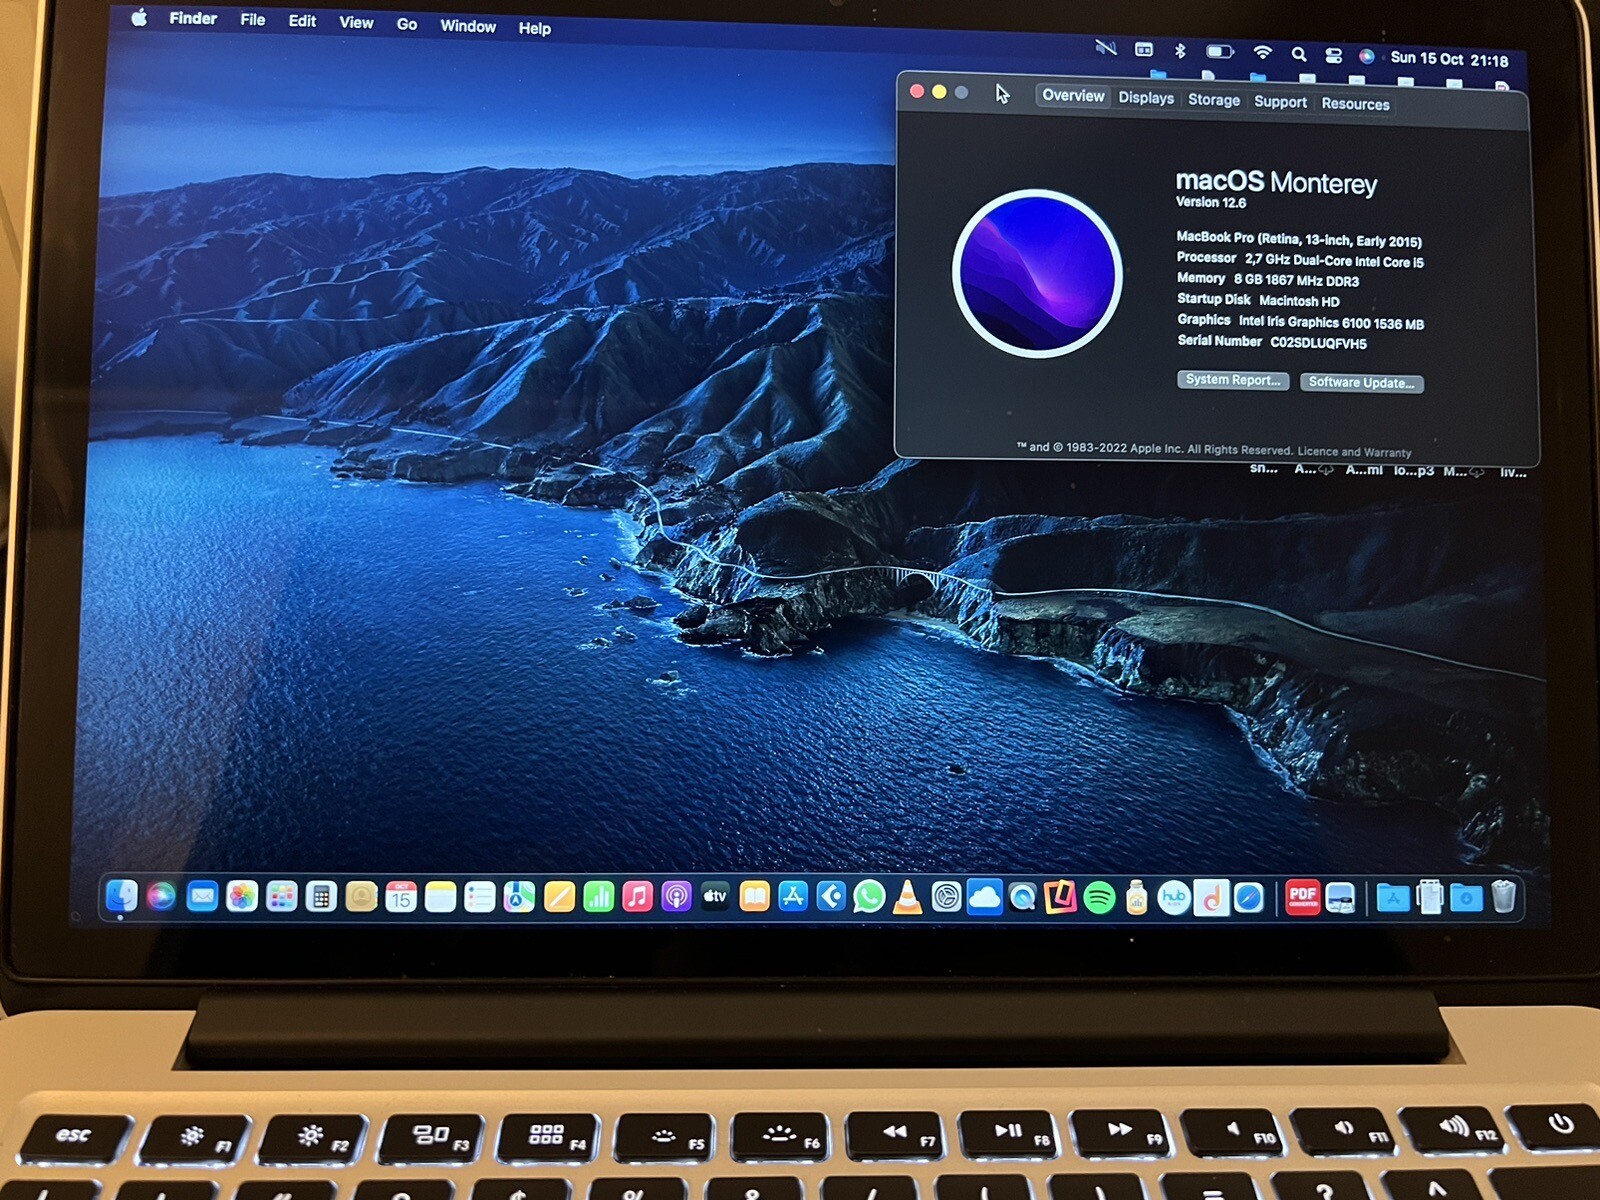Open the Licence and Warranty link
This screenshot has height=1200, width=1600.
click(x=1354, y=452)
